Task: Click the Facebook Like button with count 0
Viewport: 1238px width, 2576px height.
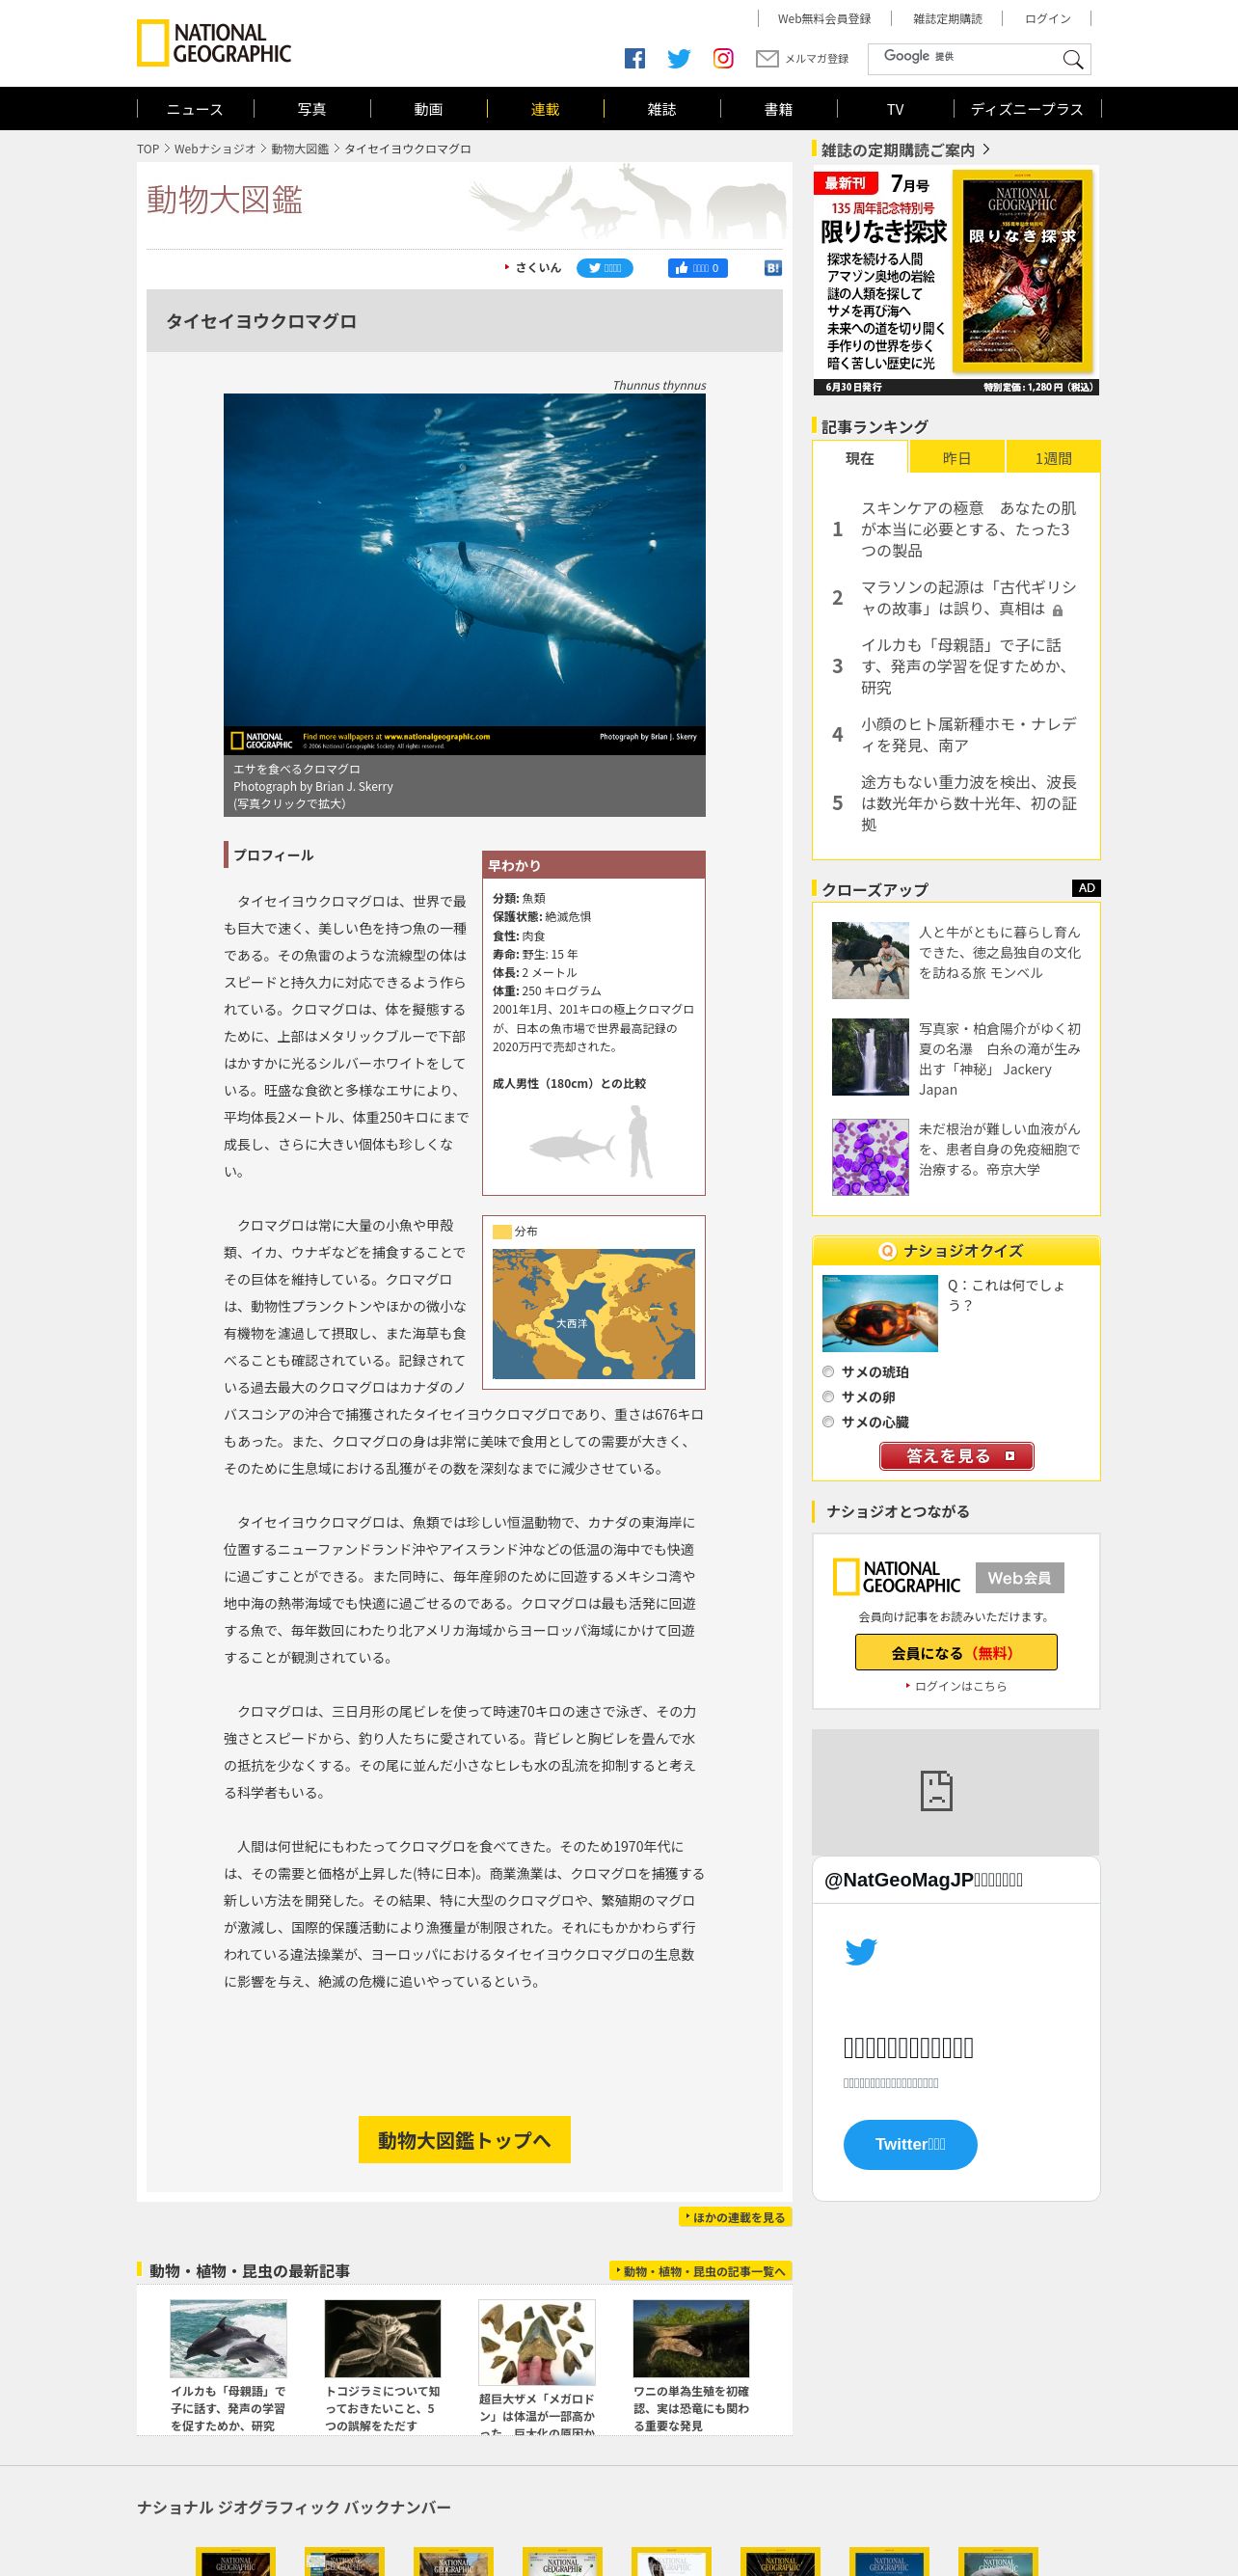Action: click(x=698, y=268)
